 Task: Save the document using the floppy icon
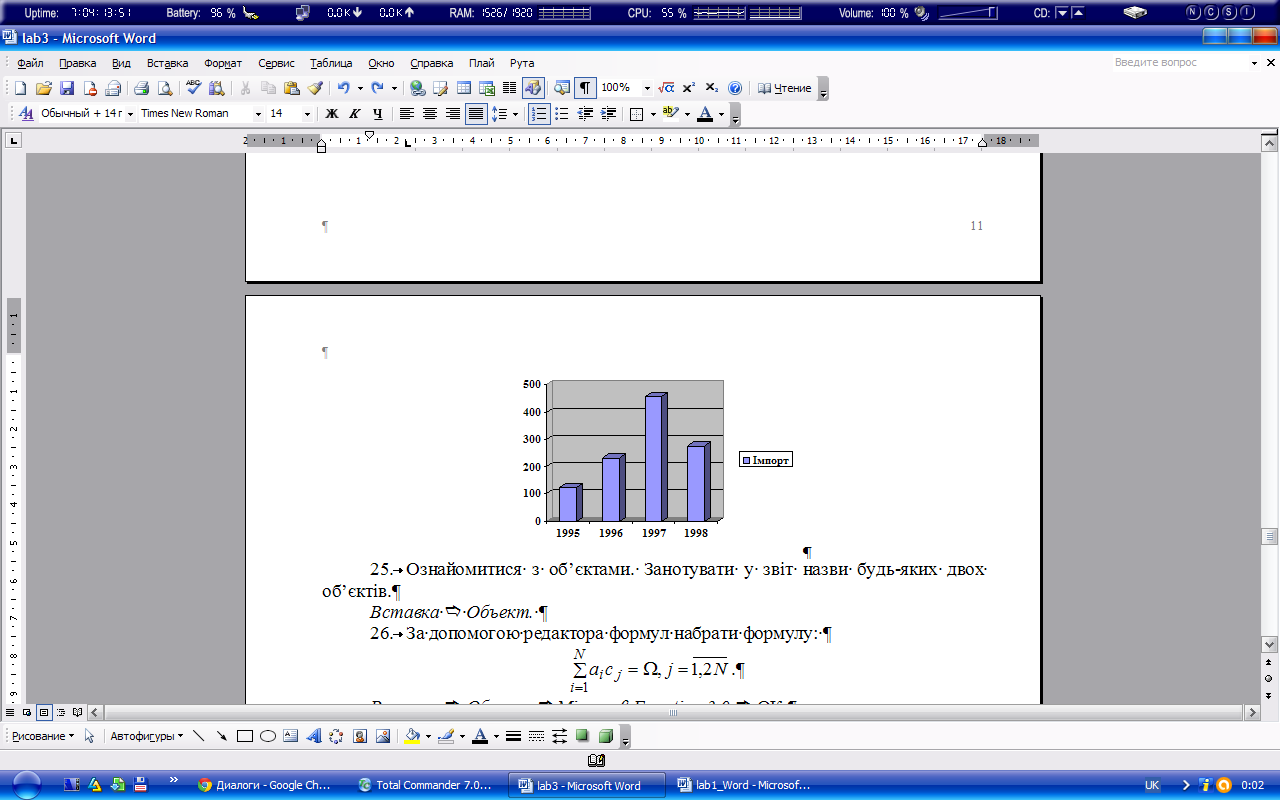click(67, 88)
